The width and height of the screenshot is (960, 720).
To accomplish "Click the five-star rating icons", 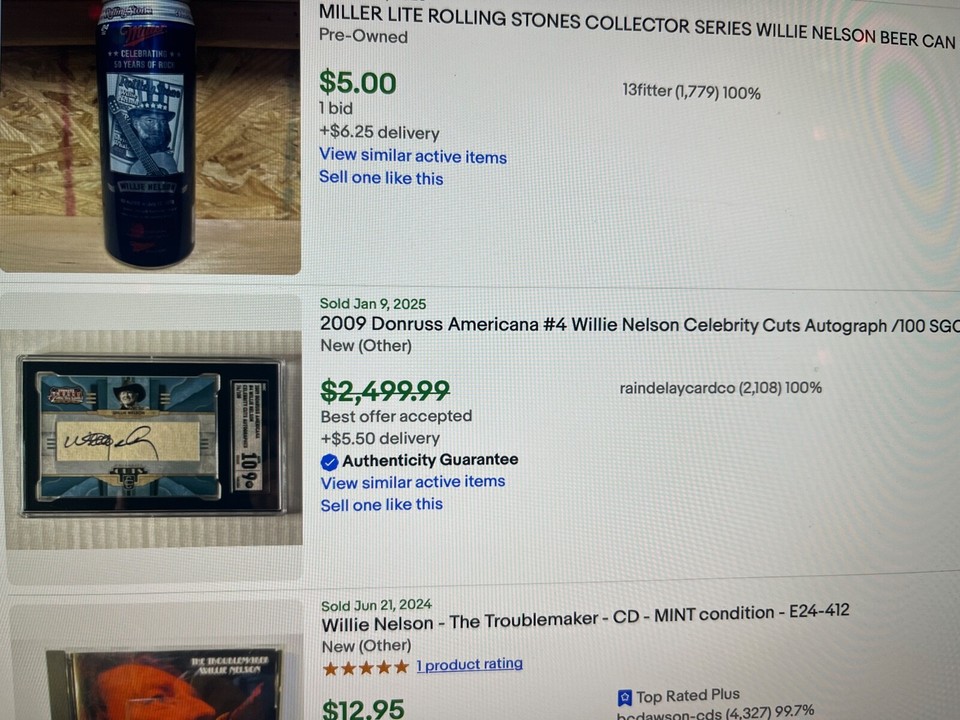I will (366, 667).
